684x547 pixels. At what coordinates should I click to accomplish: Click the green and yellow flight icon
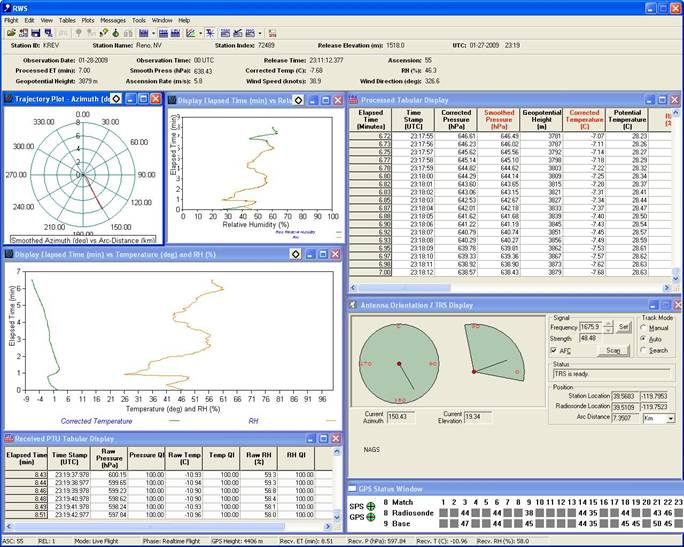(104, 33)
